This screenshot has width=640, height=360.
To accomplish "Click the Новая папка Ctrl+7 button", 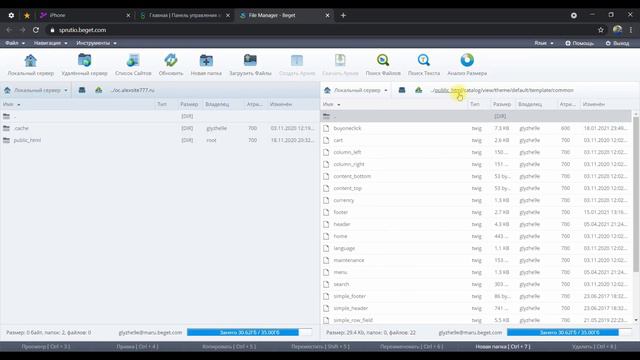I will click(503, 347).
